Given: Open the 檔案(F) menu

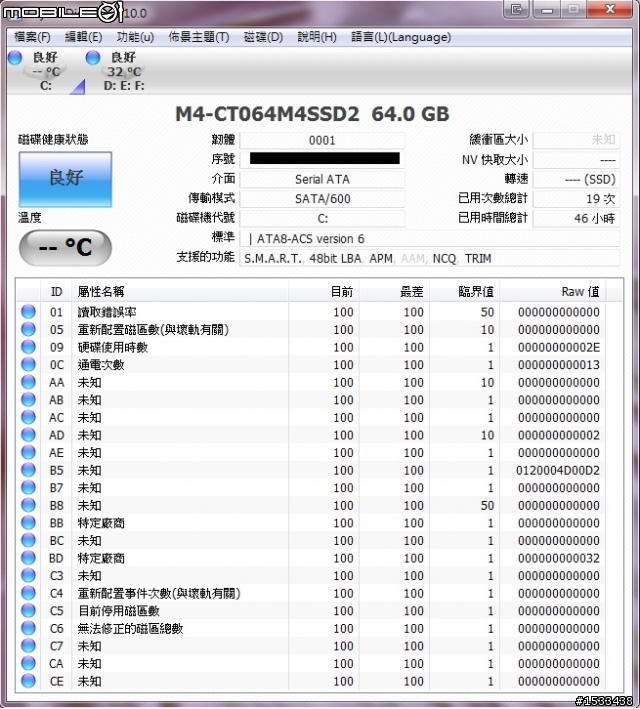Looking at the screenshot, I should click(32, 37).
